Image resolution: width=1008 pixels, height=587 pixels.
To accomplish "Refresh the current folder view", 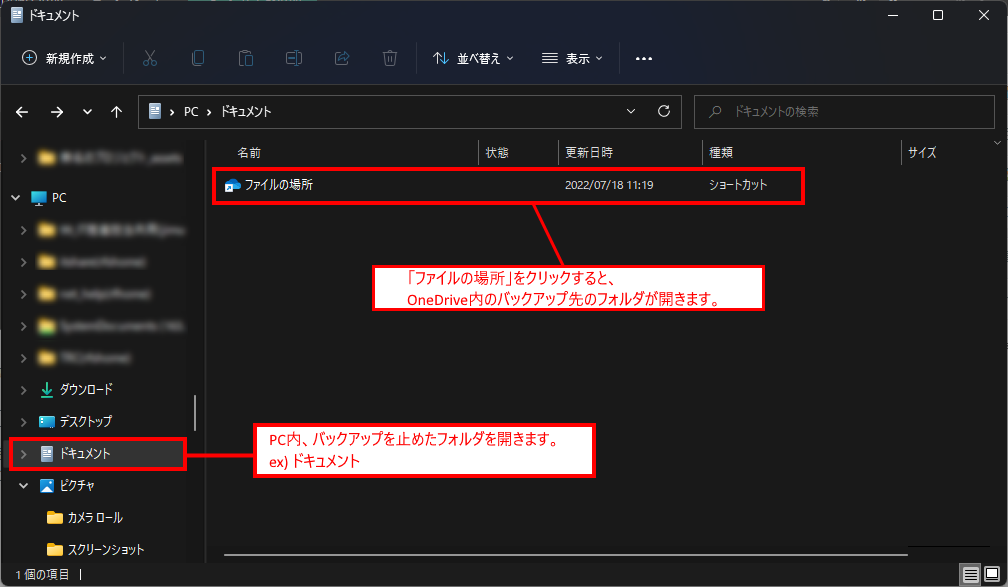I will pyautogui.click(x=663, y=112).
